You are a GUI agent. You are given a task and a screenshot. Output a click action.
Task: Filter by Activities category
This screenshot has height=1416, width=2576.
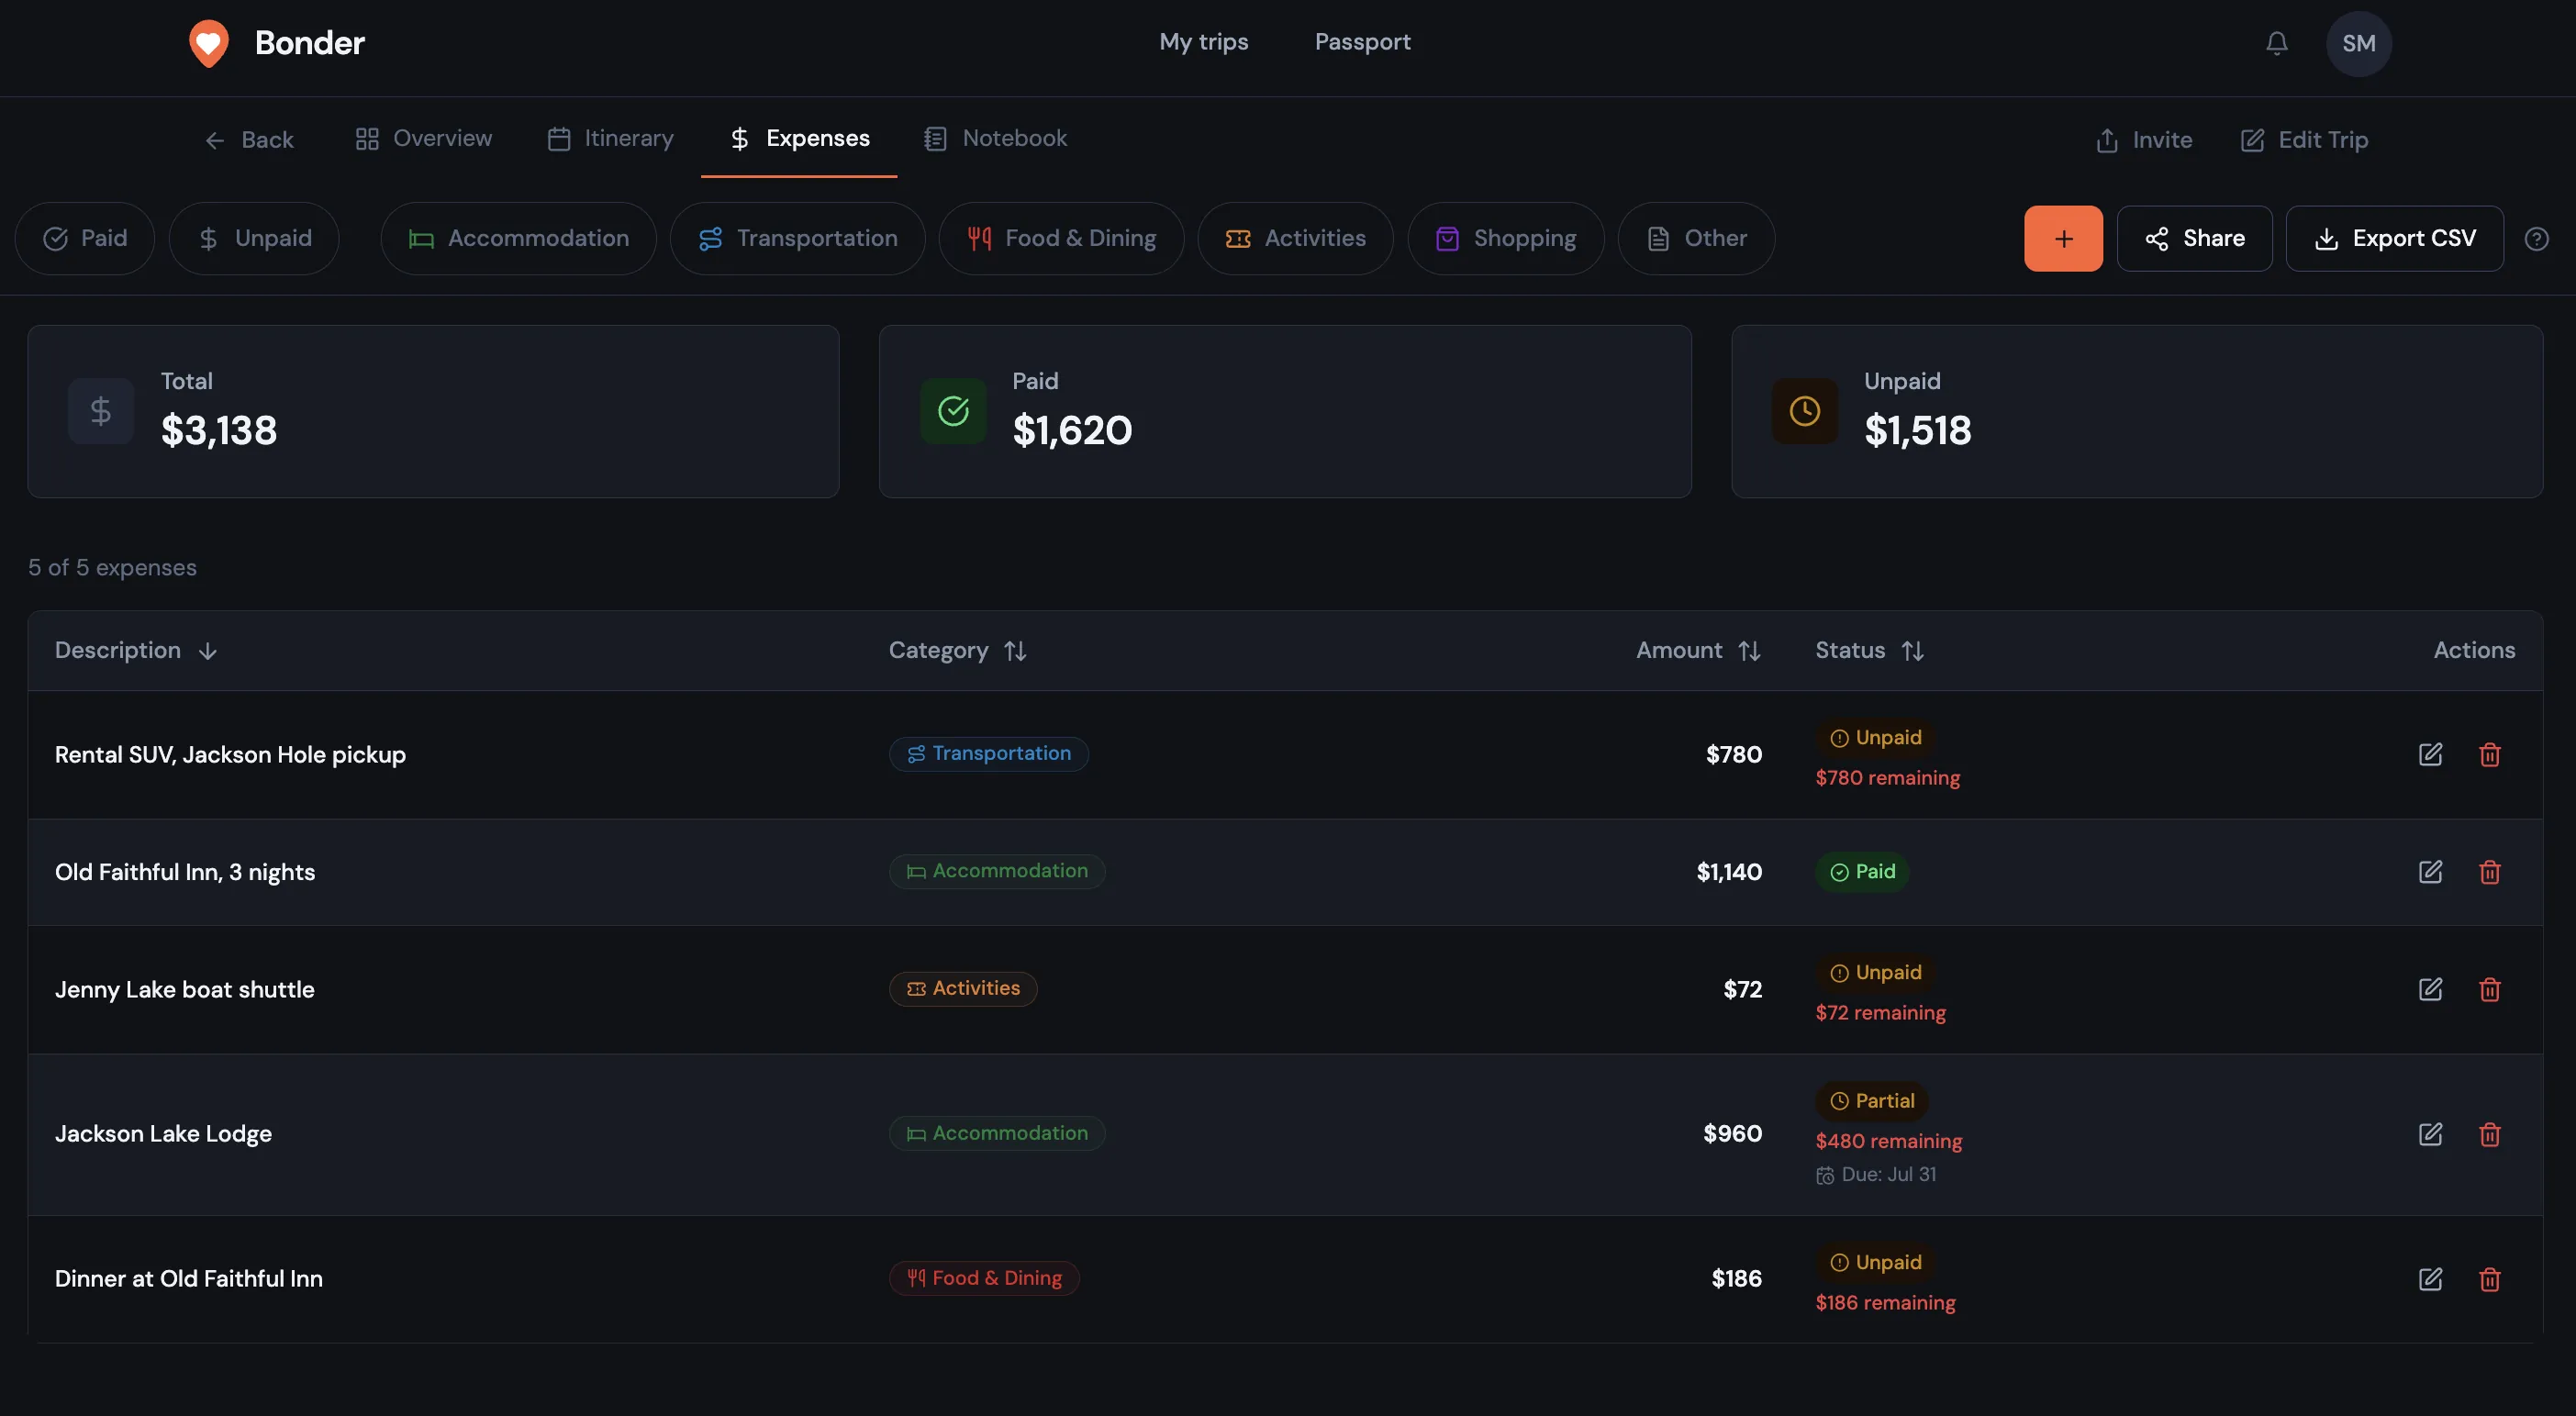click(x=1295, y=238)
